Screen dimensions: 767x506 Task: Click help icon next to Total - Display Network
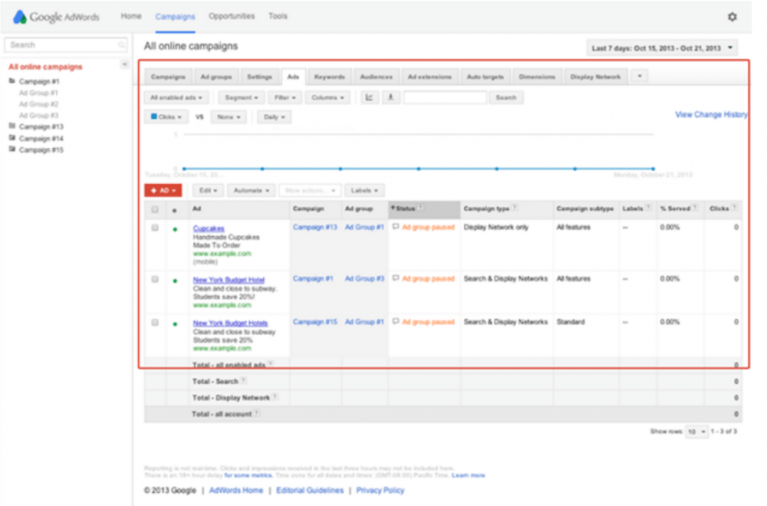coord(275,397)
